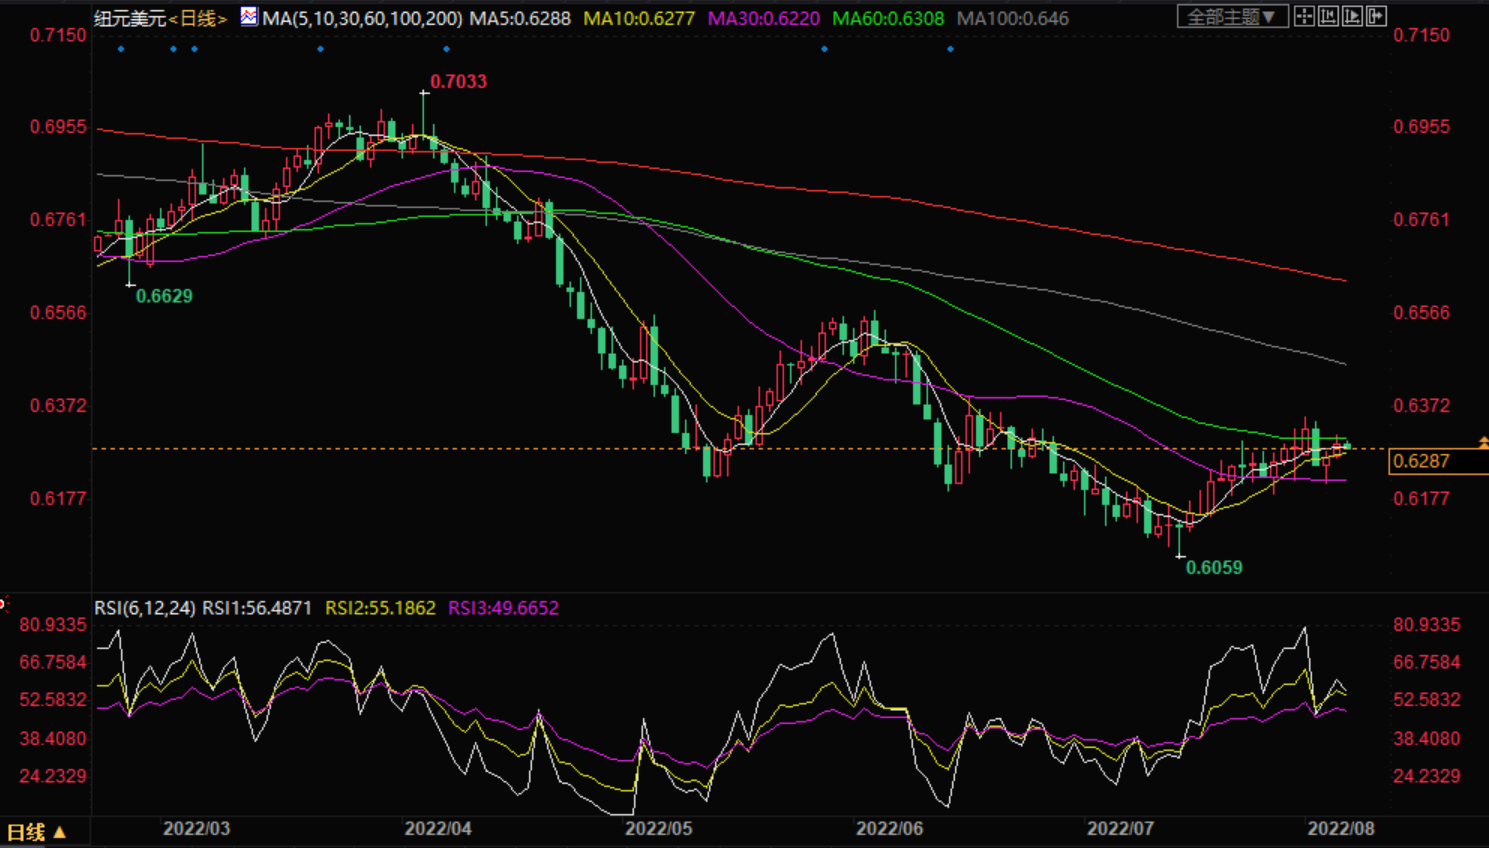Image resolution: width=1489 pixels, height=848 pixels.
Task: Click the 2022/05 date on time axis
Action: [x=658, y=828]
